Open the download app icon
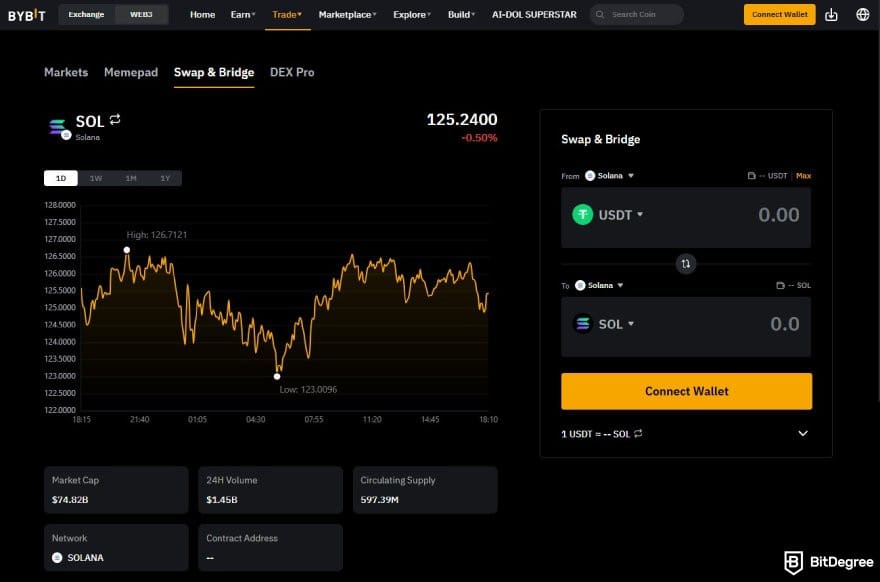The width and height of the screenshot is (880, 582). tap(831, 15)
